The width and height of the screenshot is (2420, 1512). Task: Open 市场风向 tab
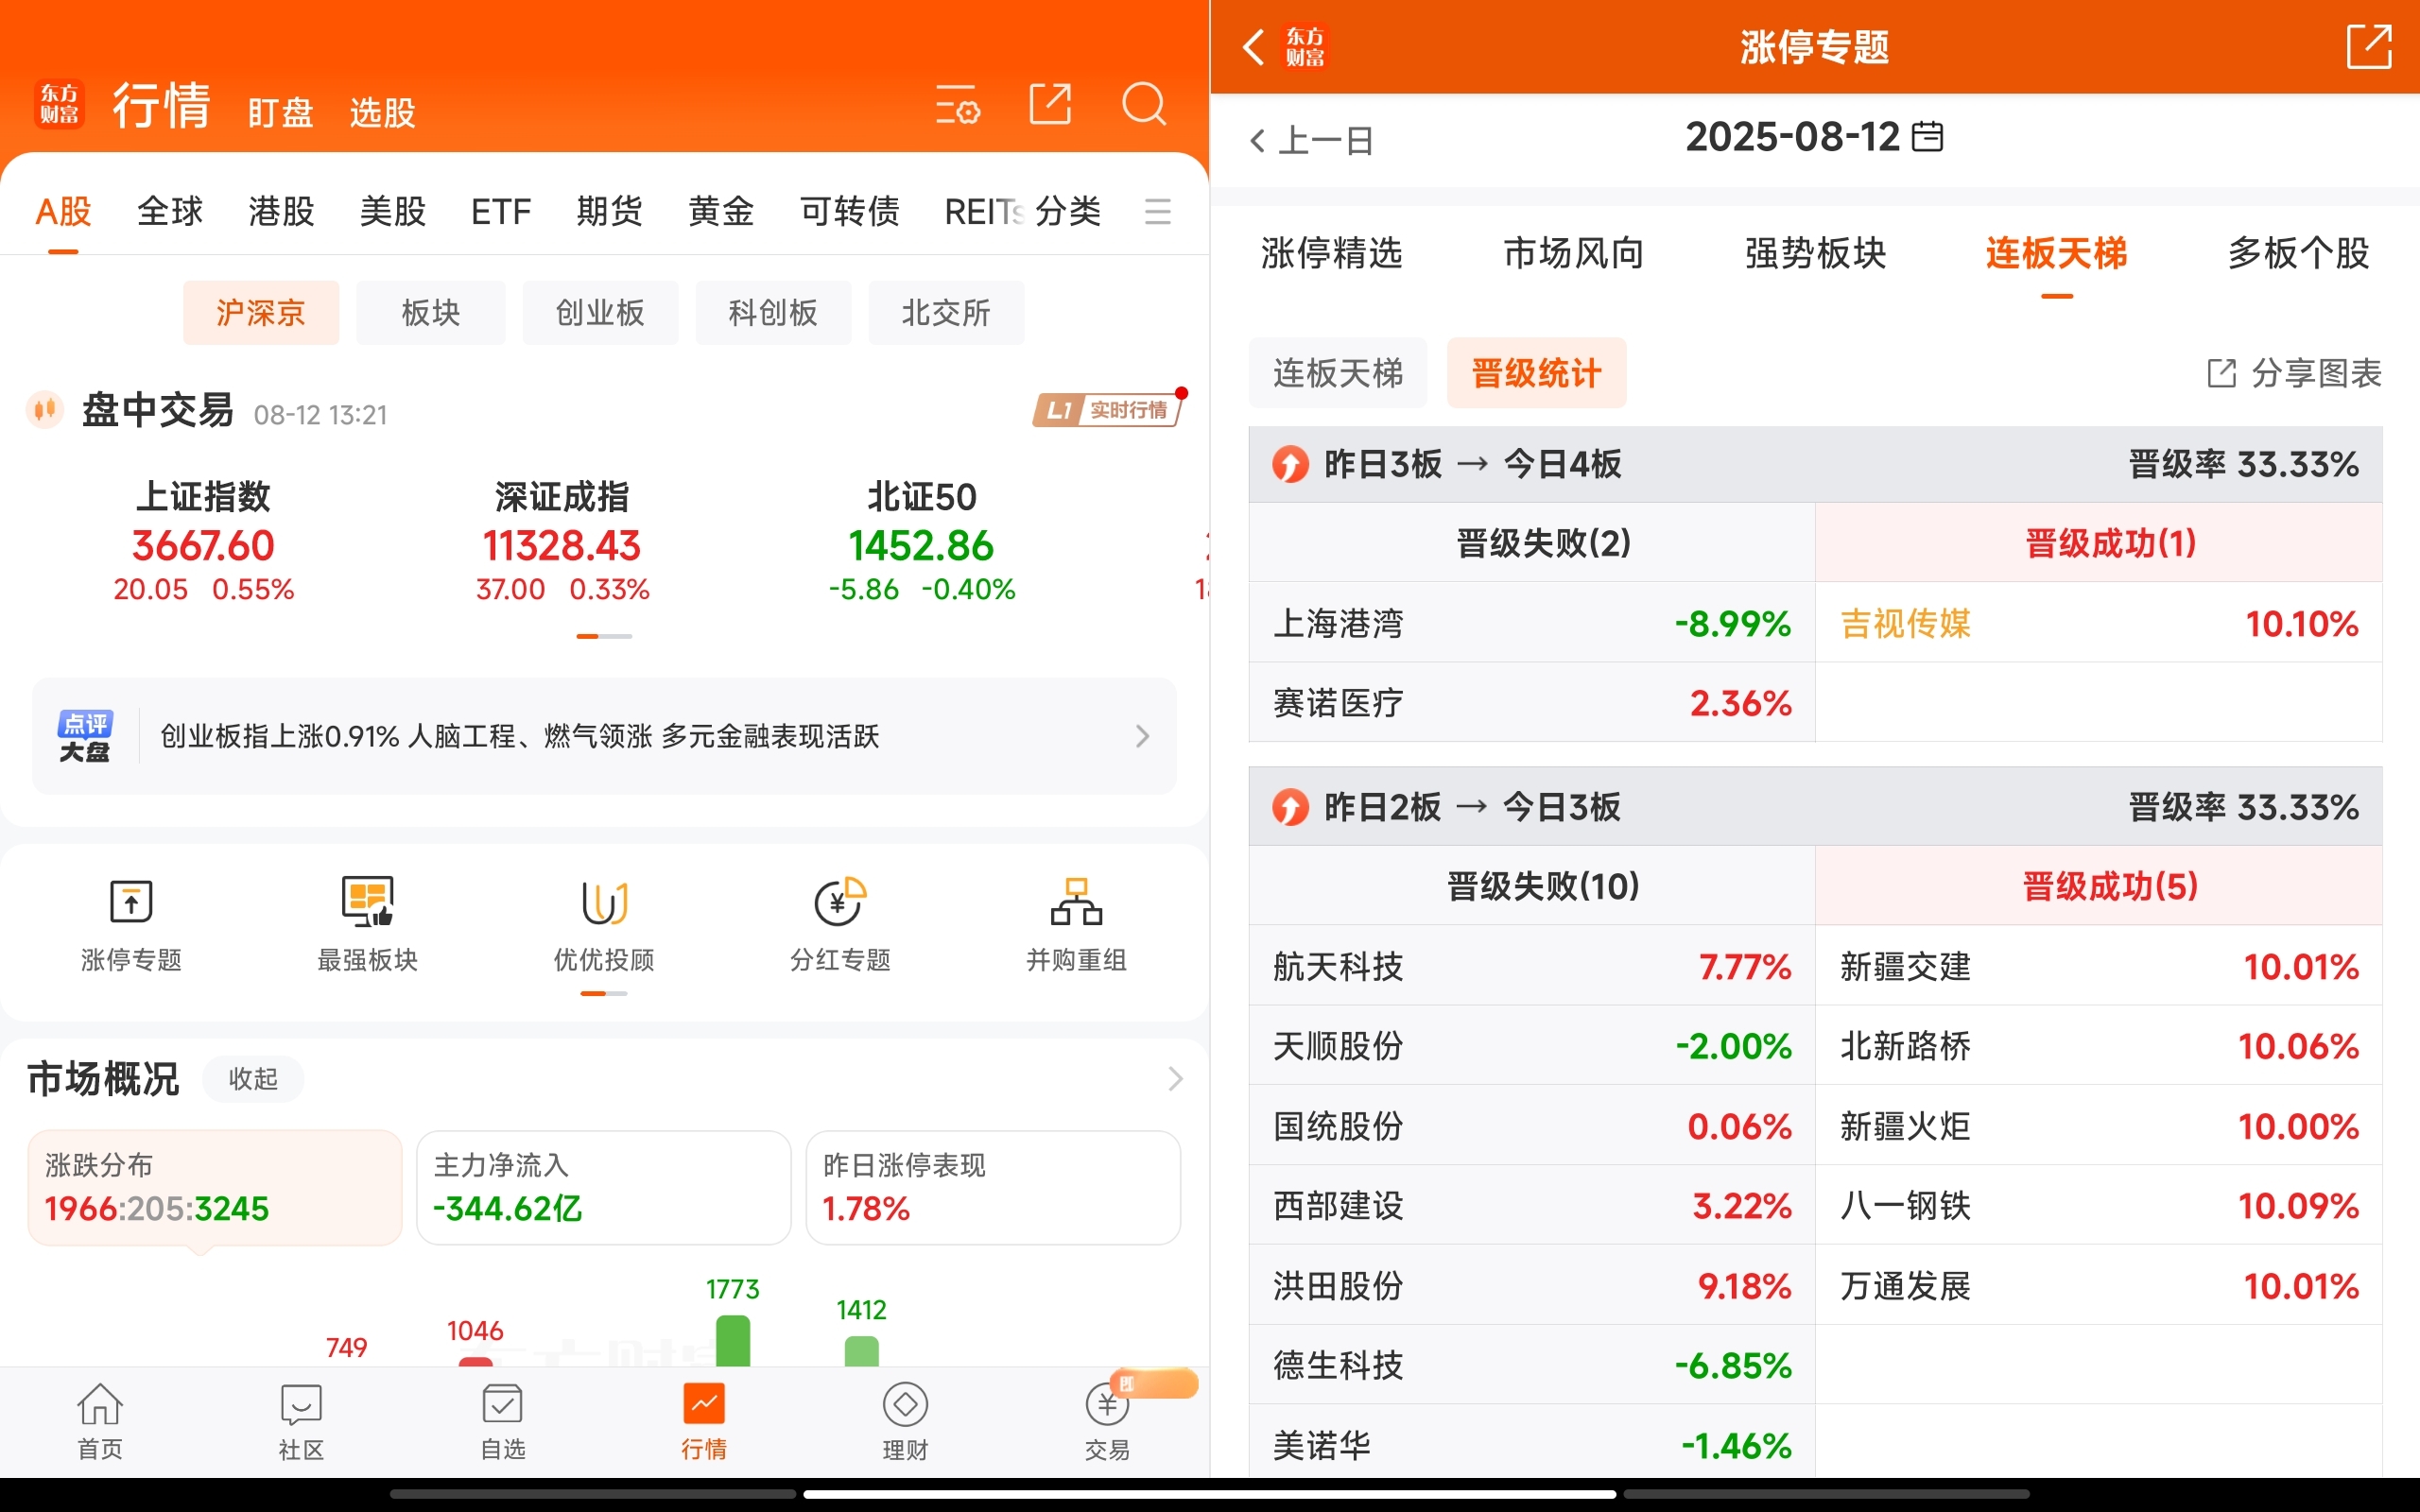pos(1574,254)
